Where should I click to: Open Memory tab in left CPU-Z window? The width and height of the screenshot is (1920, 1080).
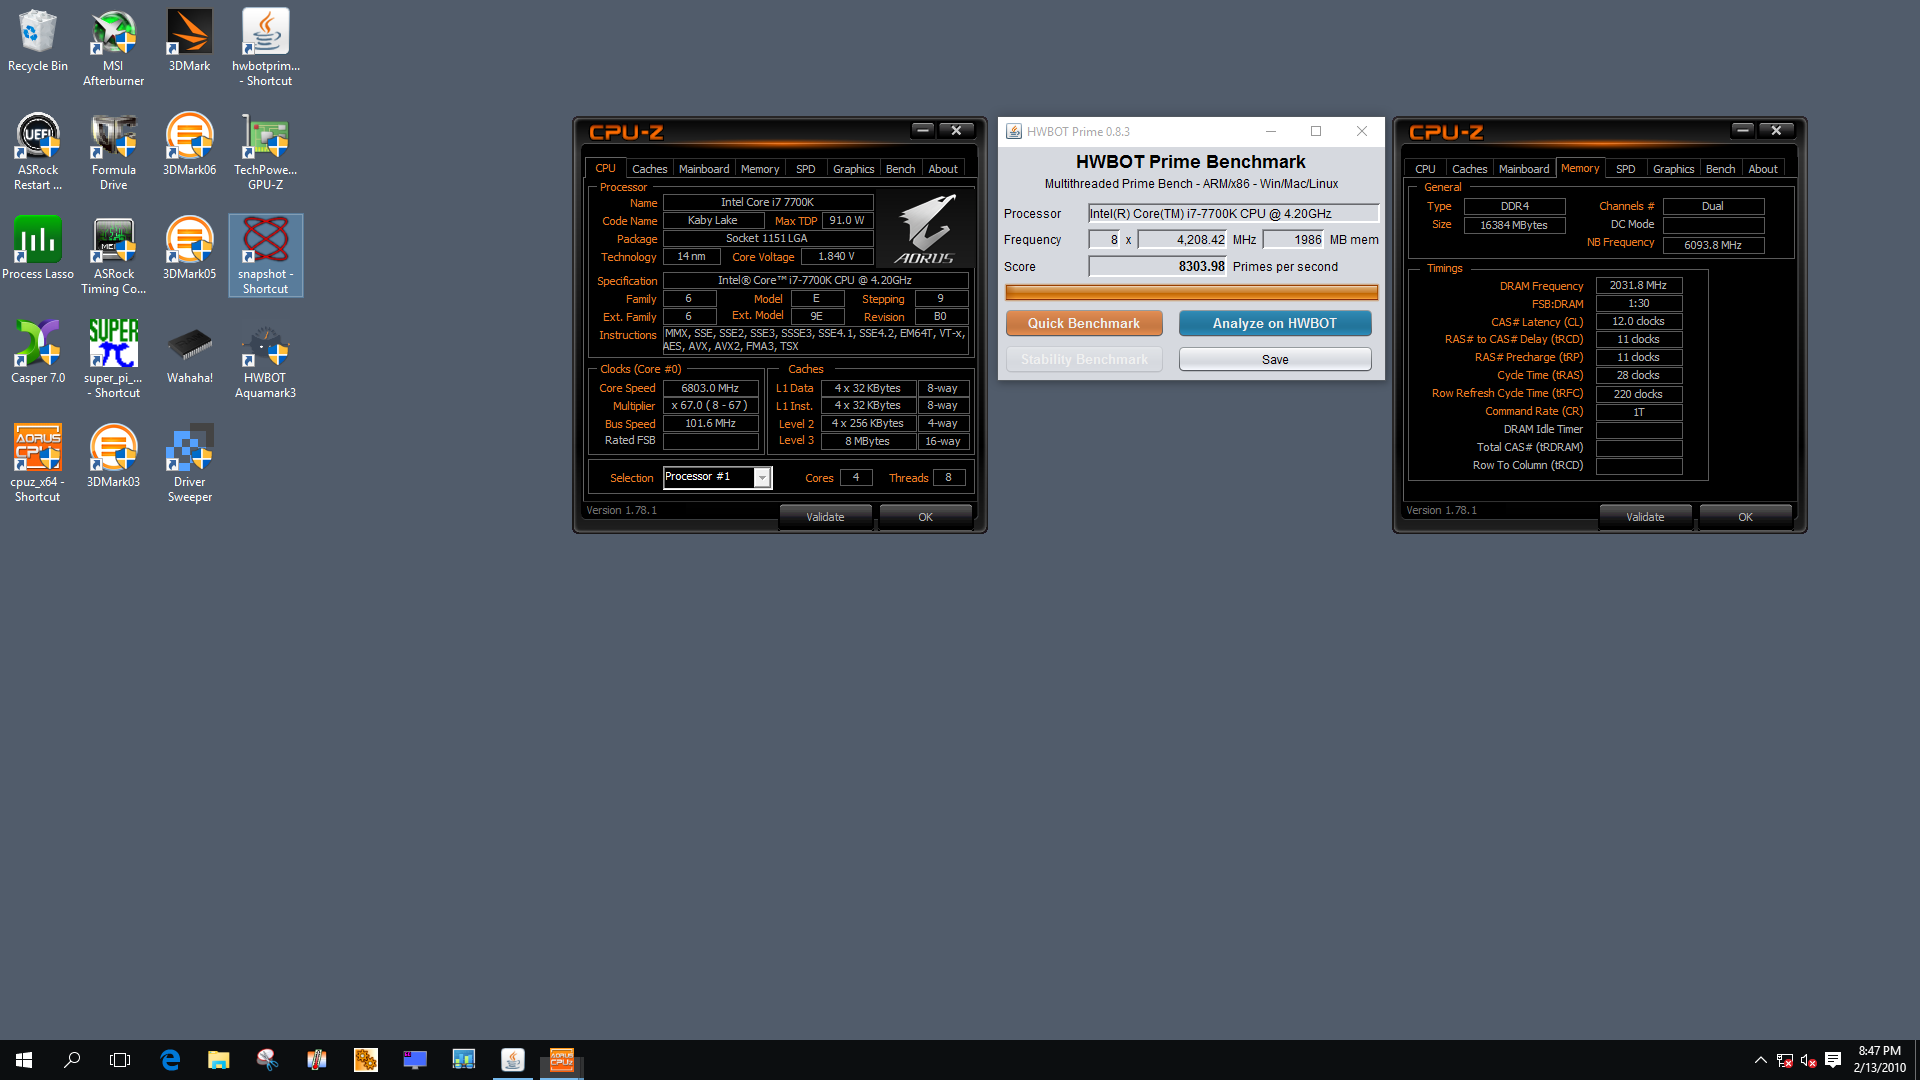[760, 169]
